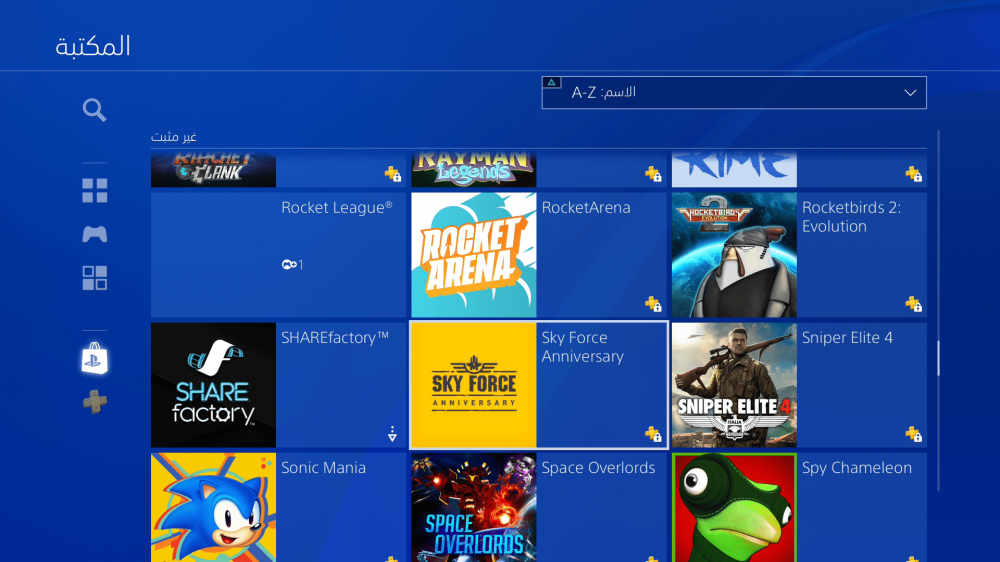Open Sniper Elite 4 cover thumbnail
Viewport: 1000px width, 562px height.
pyautogui.click(x=734, y=385)
